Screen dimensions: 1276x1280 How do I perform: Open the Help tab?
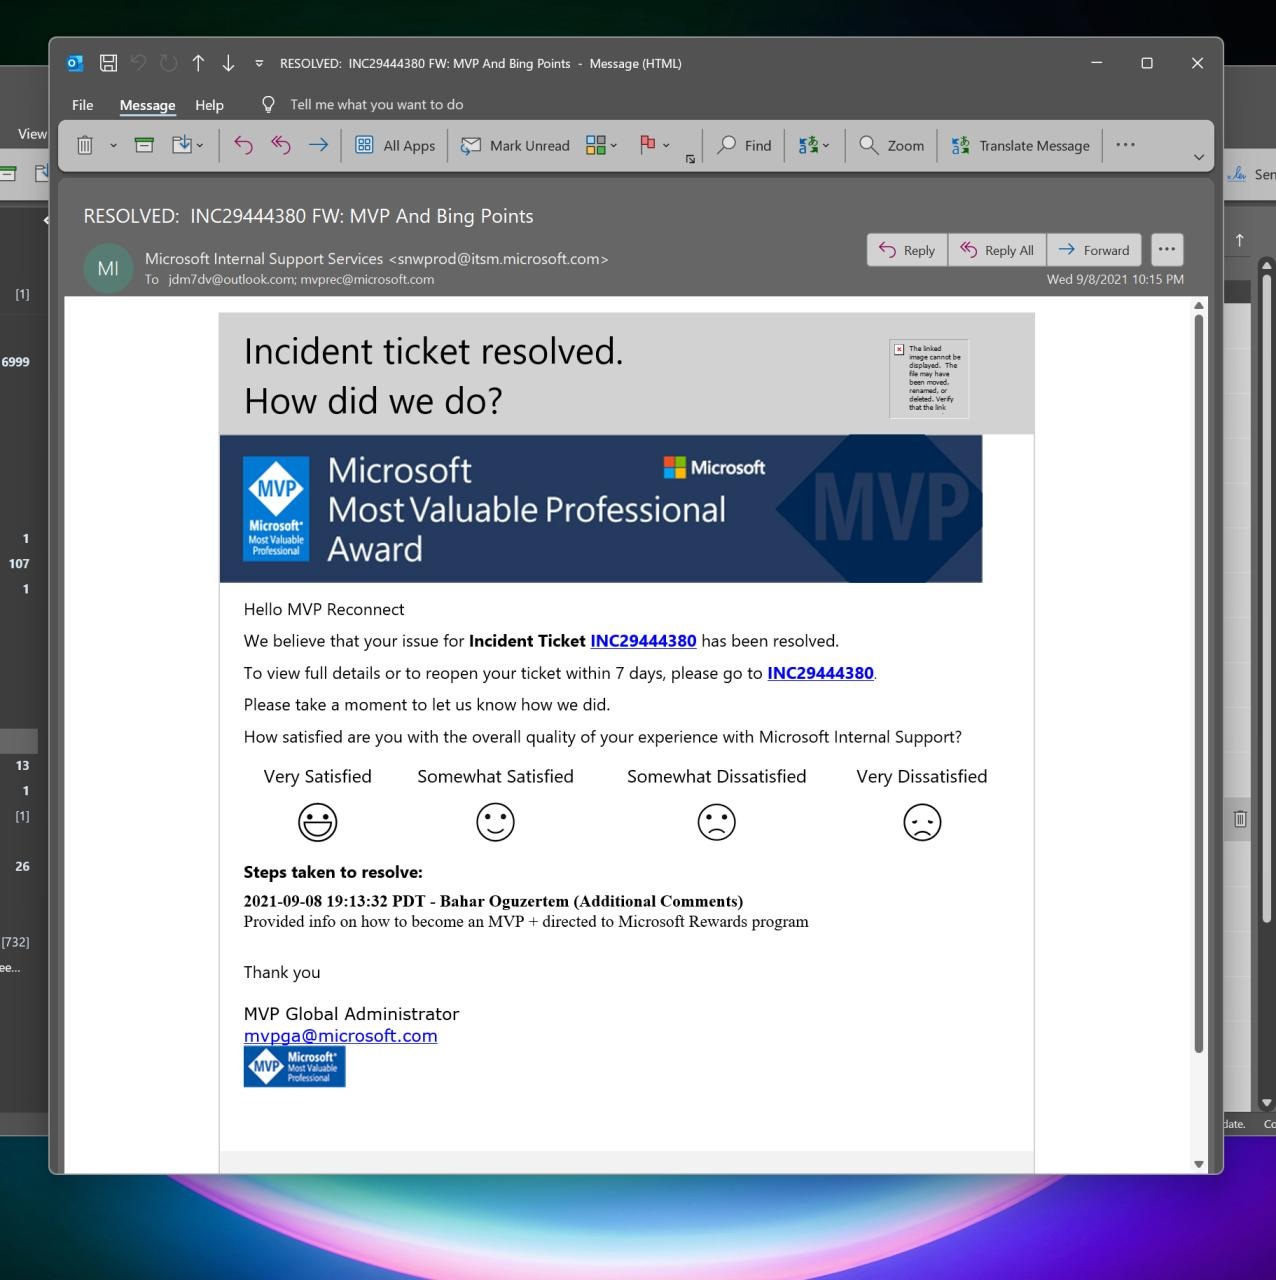[209, 104]
